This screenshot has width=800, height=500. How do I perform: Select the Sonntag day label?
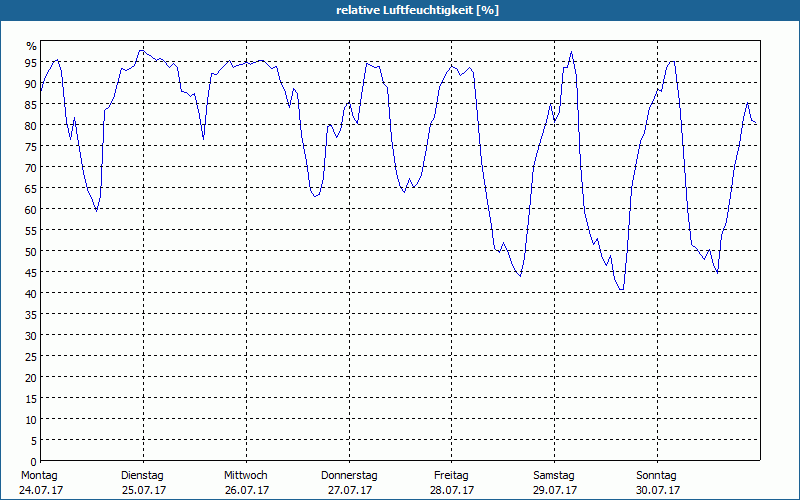(656, 475)
